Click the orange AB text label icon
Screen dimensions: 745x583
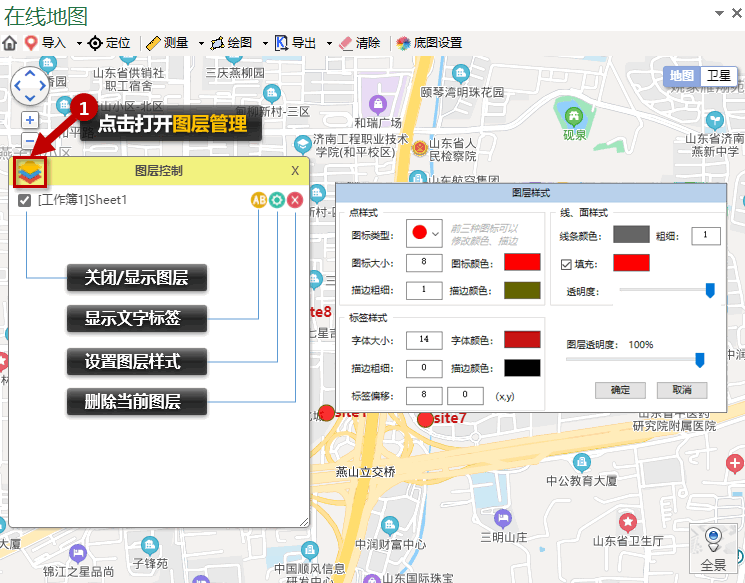259,200
